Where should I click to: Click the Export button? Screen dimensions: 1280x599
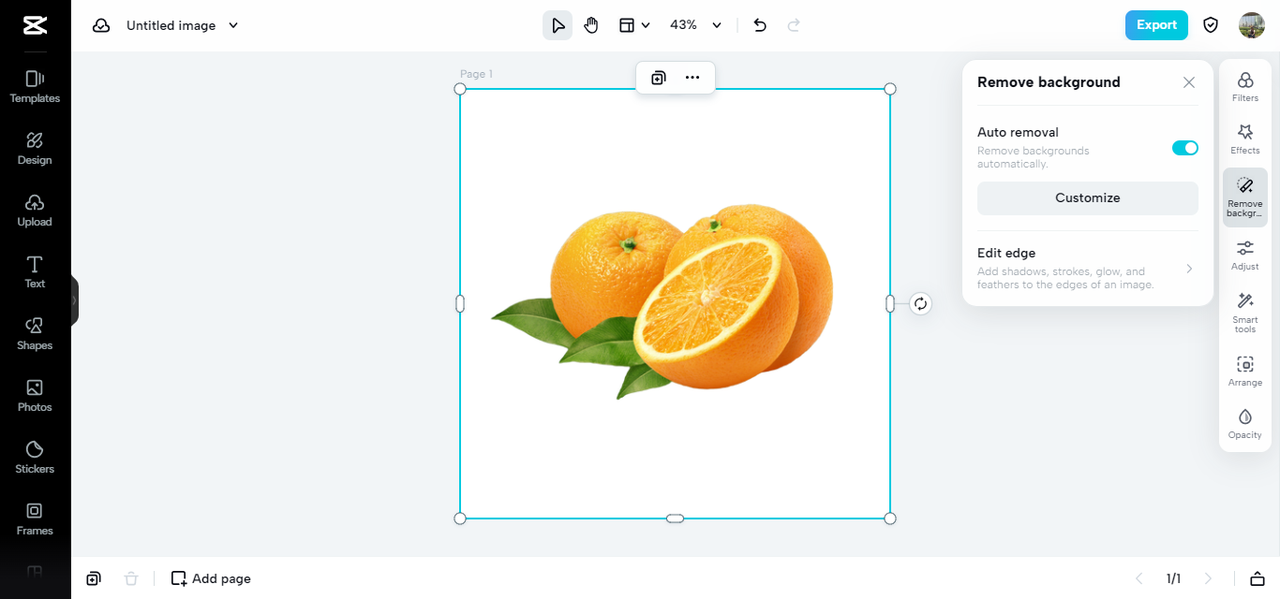click(1156, 25)
